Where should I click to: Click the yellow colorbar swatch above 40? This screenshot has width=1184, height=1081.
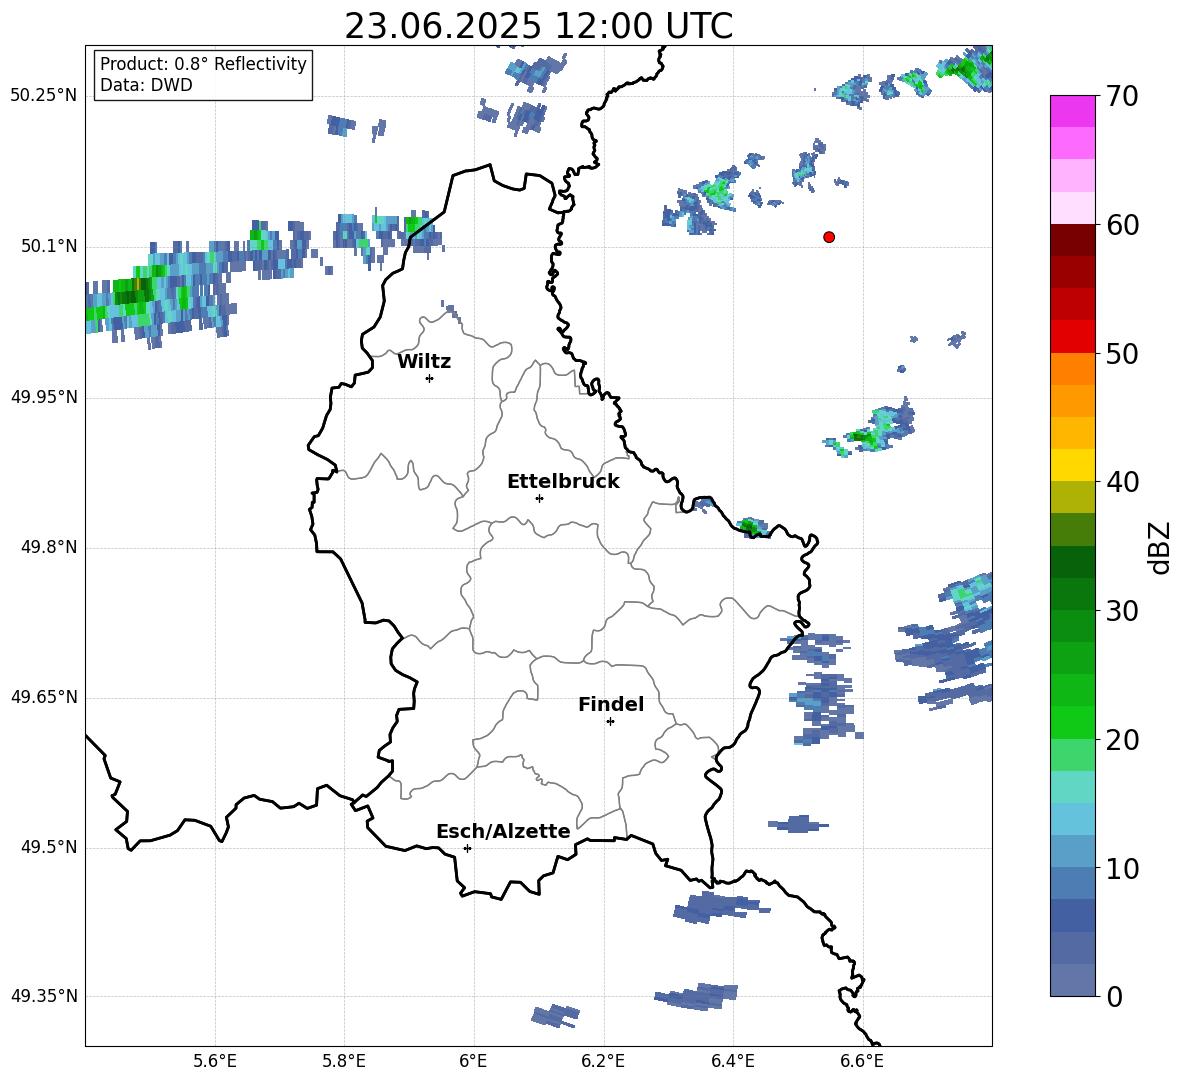[1073, 466]
